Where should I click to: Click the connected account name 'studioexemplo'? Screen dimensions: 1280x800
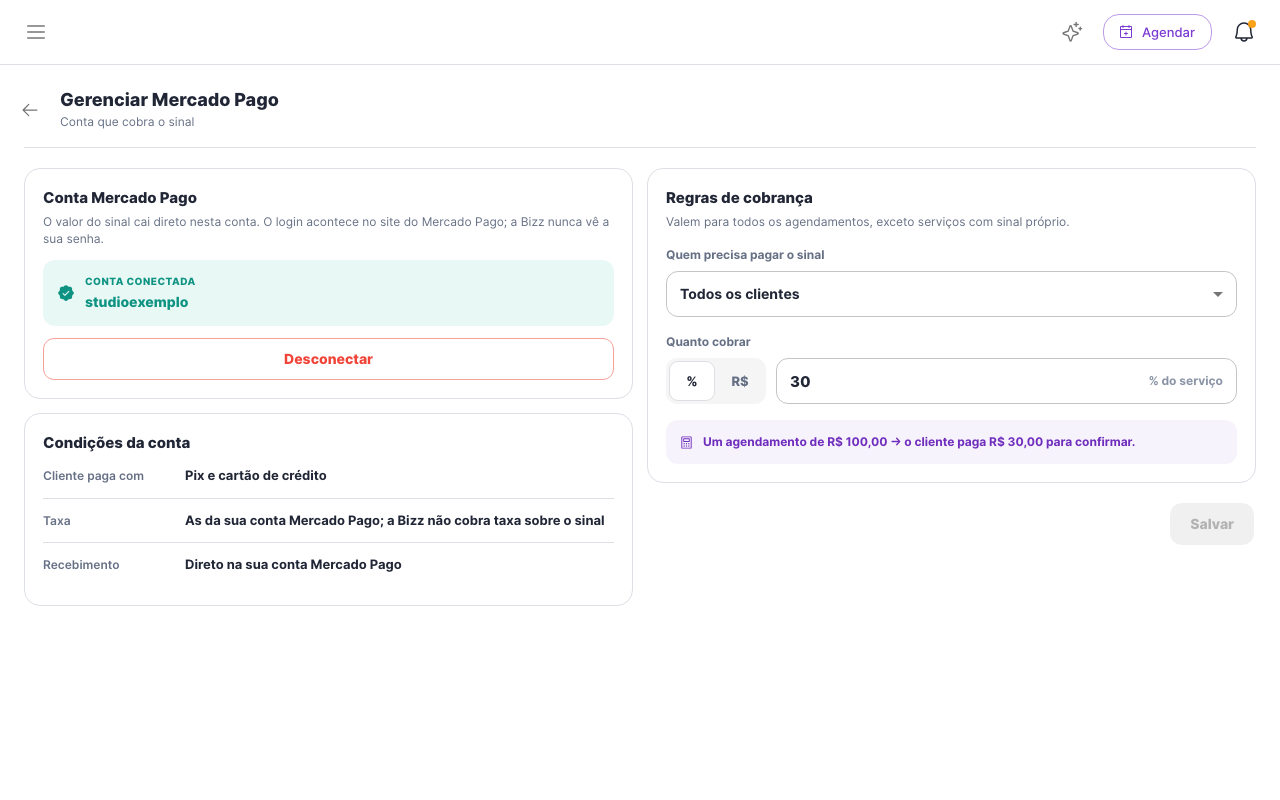pyautogui.click(x=136, y=302)
